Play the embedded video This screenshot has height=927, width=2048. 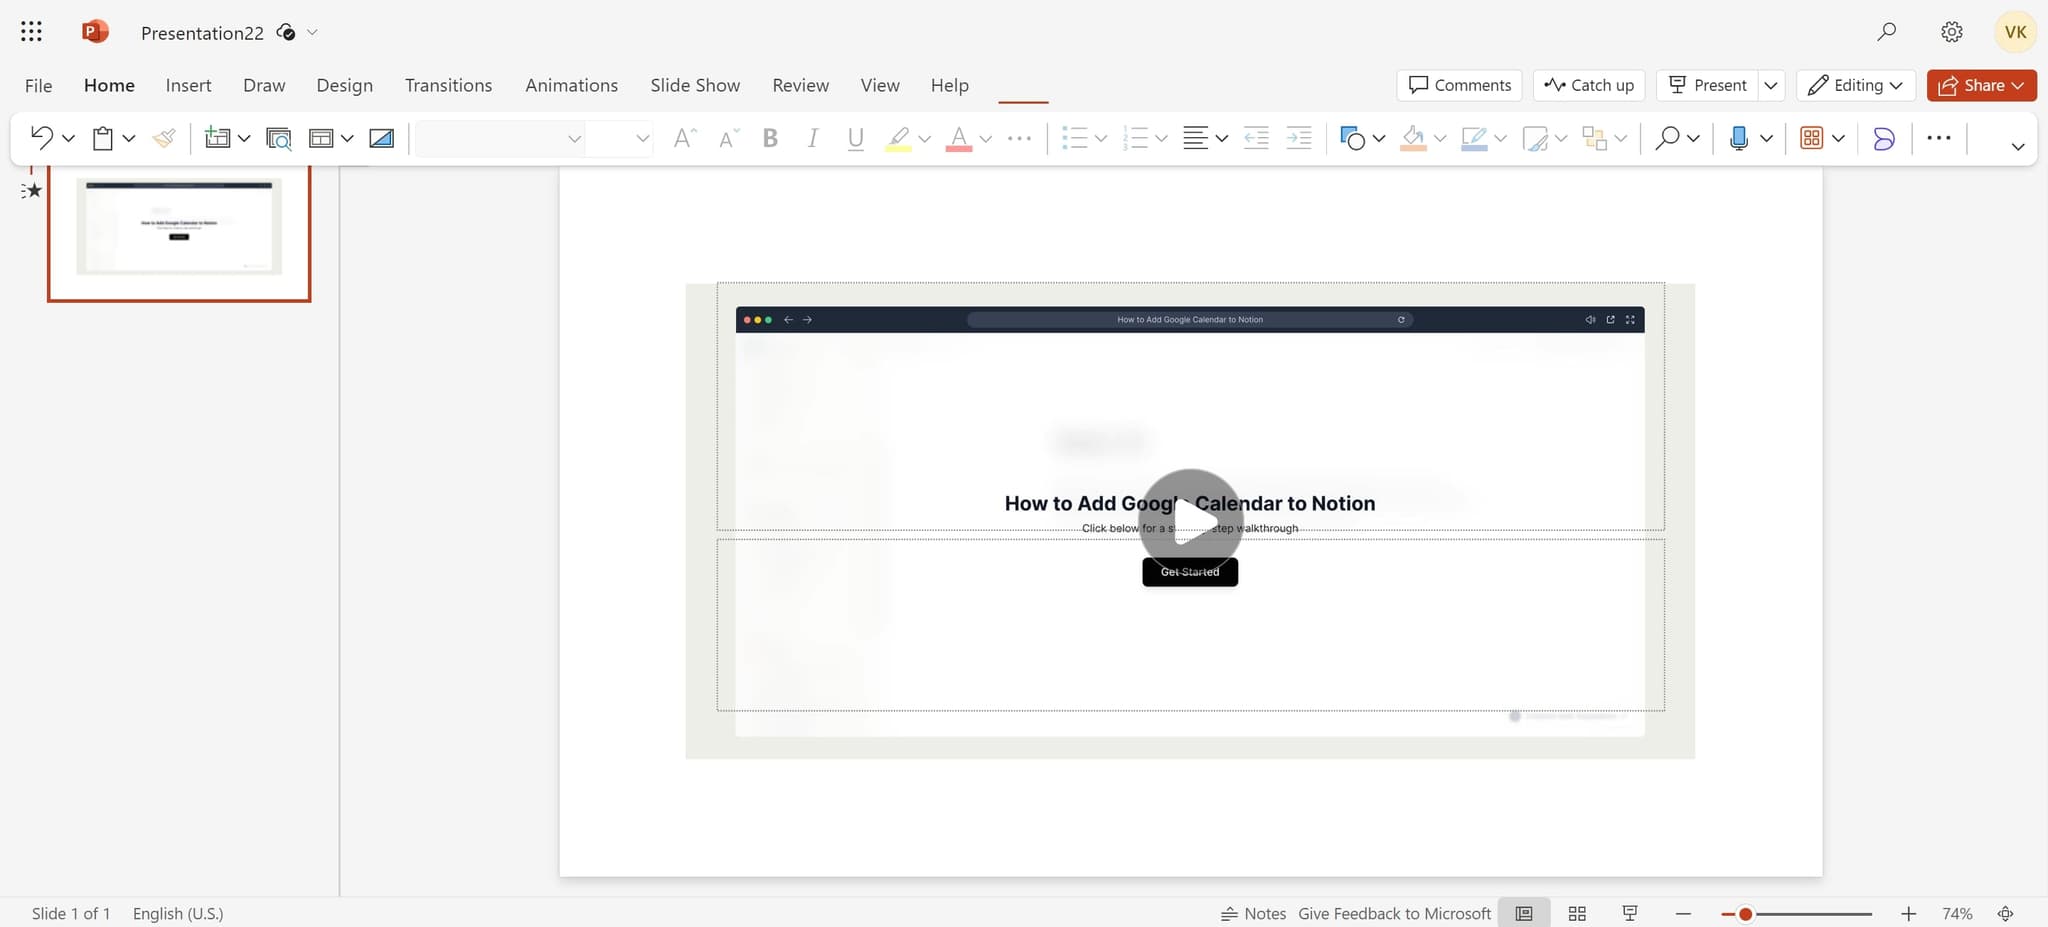(x=1190, y=521)
